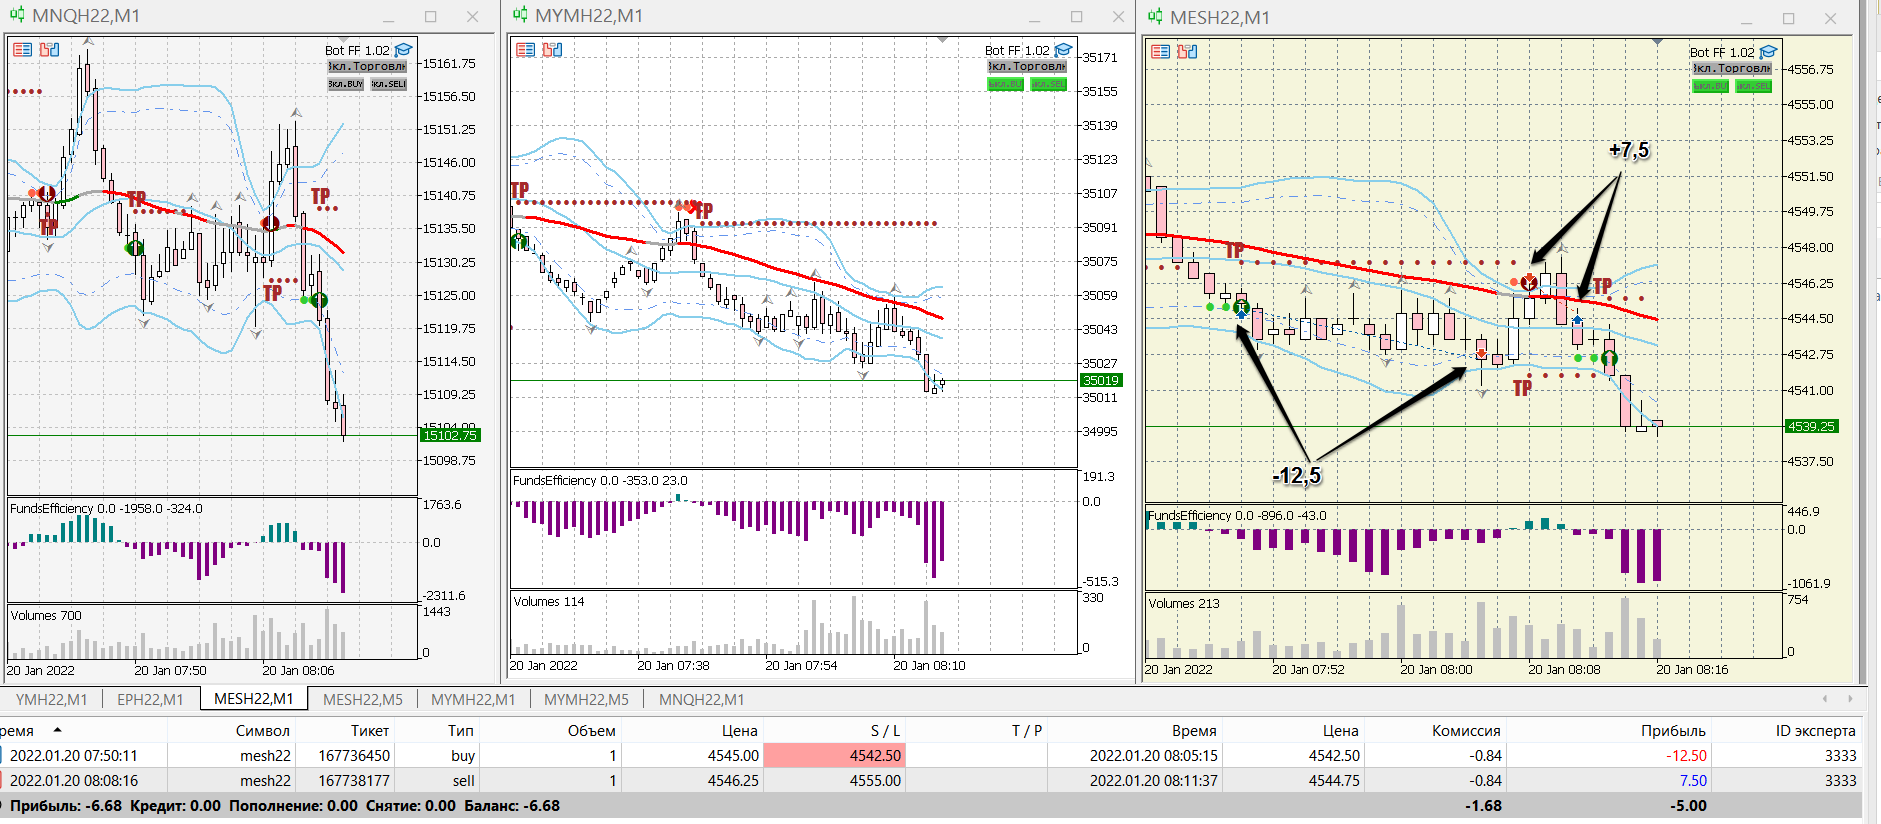1881x824 pixels.
Task: Toggle the gray BUY button on MNQH22 chart
Action: [x=346, y=84]
